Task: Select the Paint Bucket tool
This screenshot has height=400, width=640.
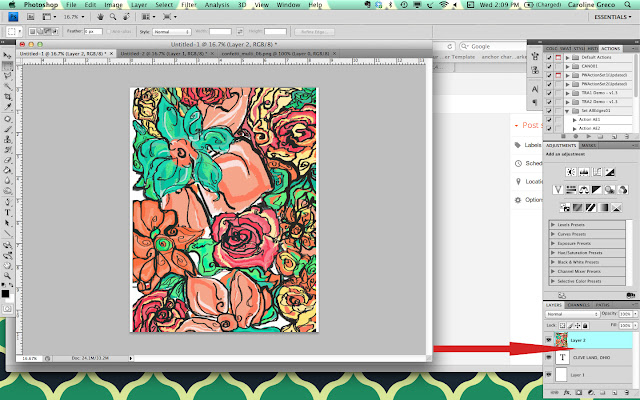Action: click(7, 170)
